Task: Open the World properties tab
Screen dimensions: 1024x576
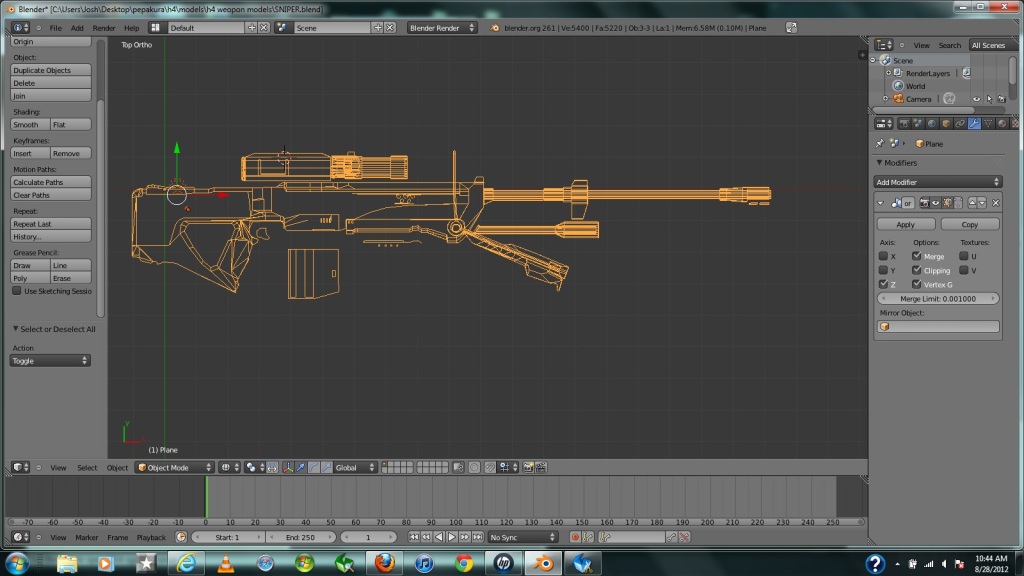Action: [x=932, y=123]
